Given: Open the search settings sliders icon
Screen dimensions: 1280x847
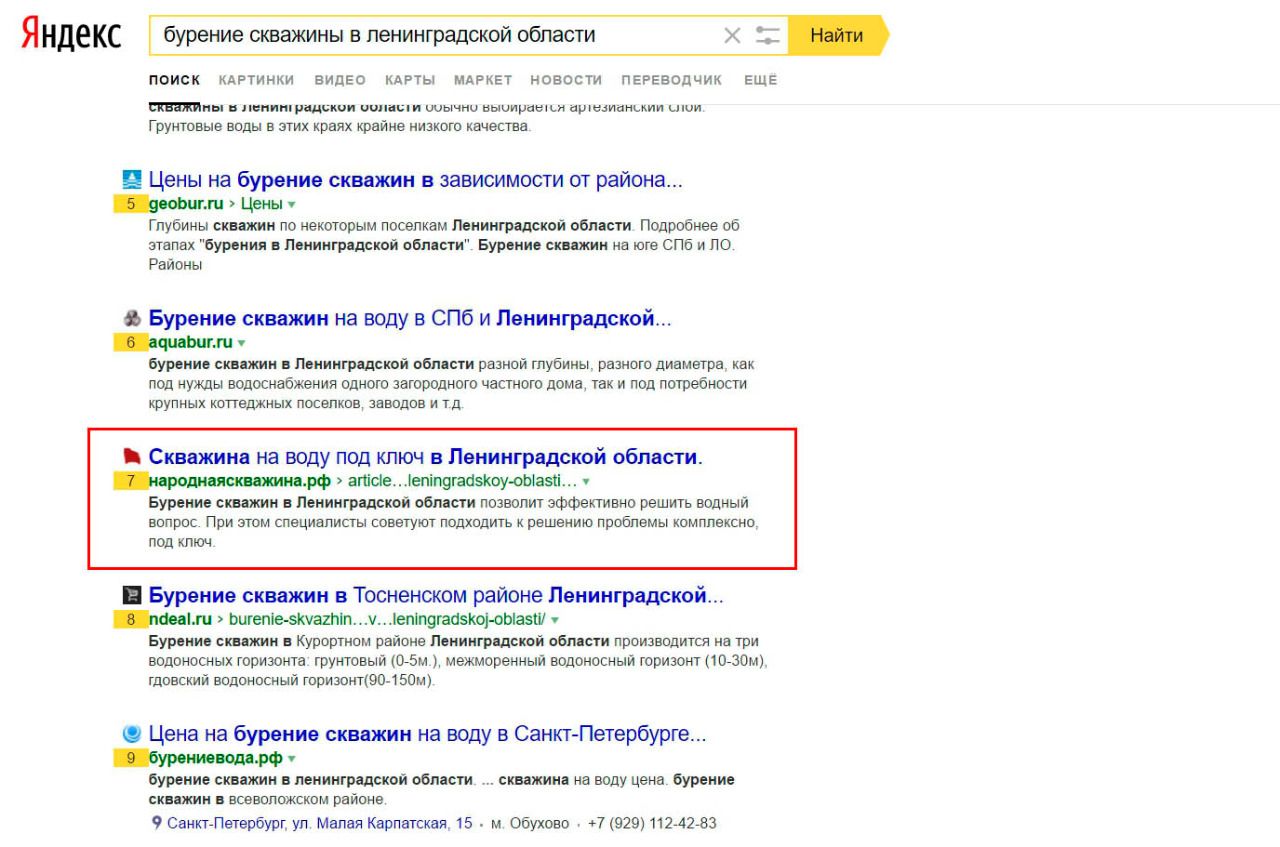Looking at the screenshot, I should click(x=767, y=36).
